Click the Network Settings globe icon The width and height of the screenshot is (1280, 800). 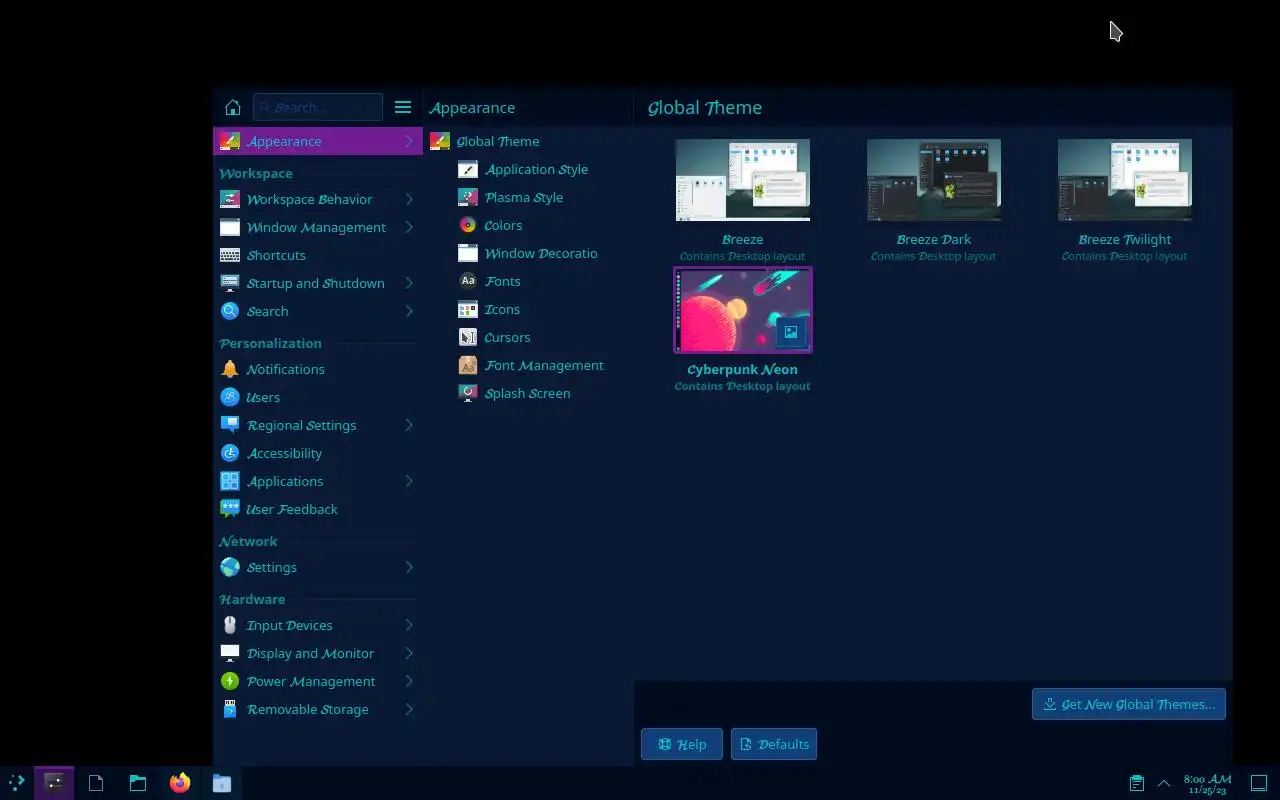click(230, 567)
